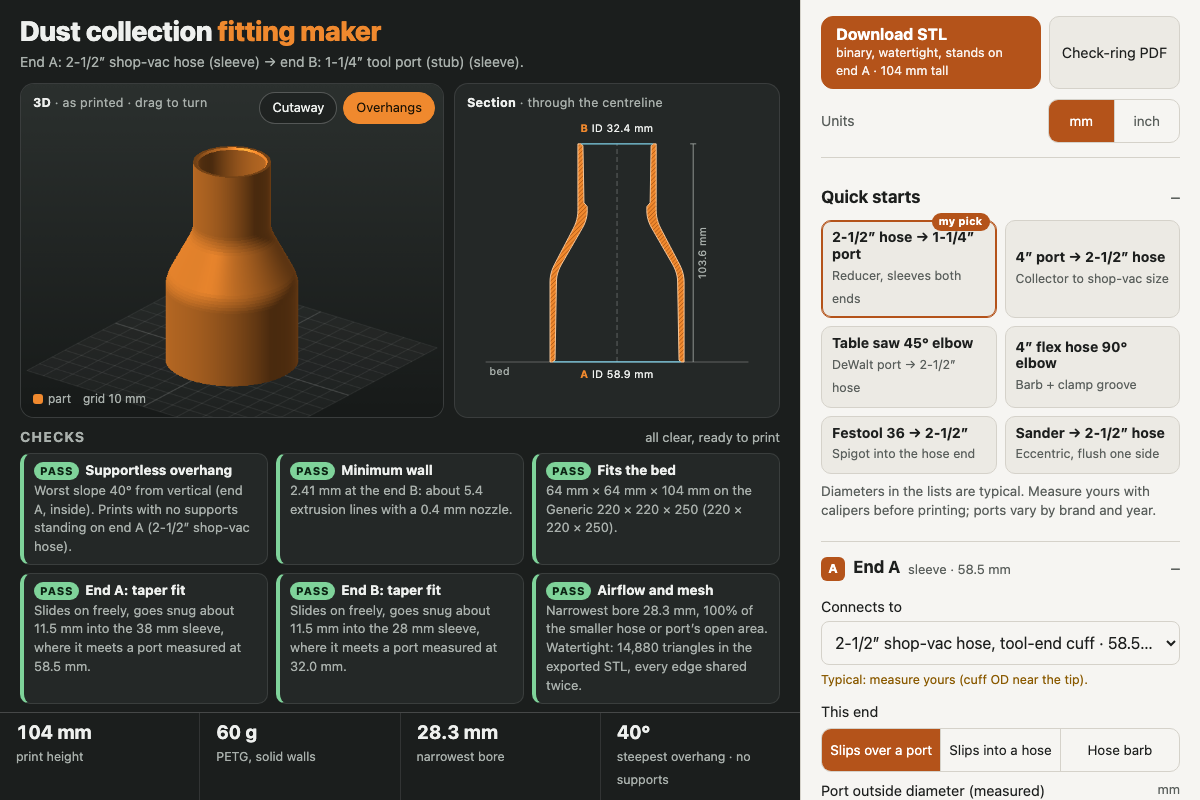Collapse the End A section
The width and height of the screenshot is (1200, 800).
point(1174,569)
